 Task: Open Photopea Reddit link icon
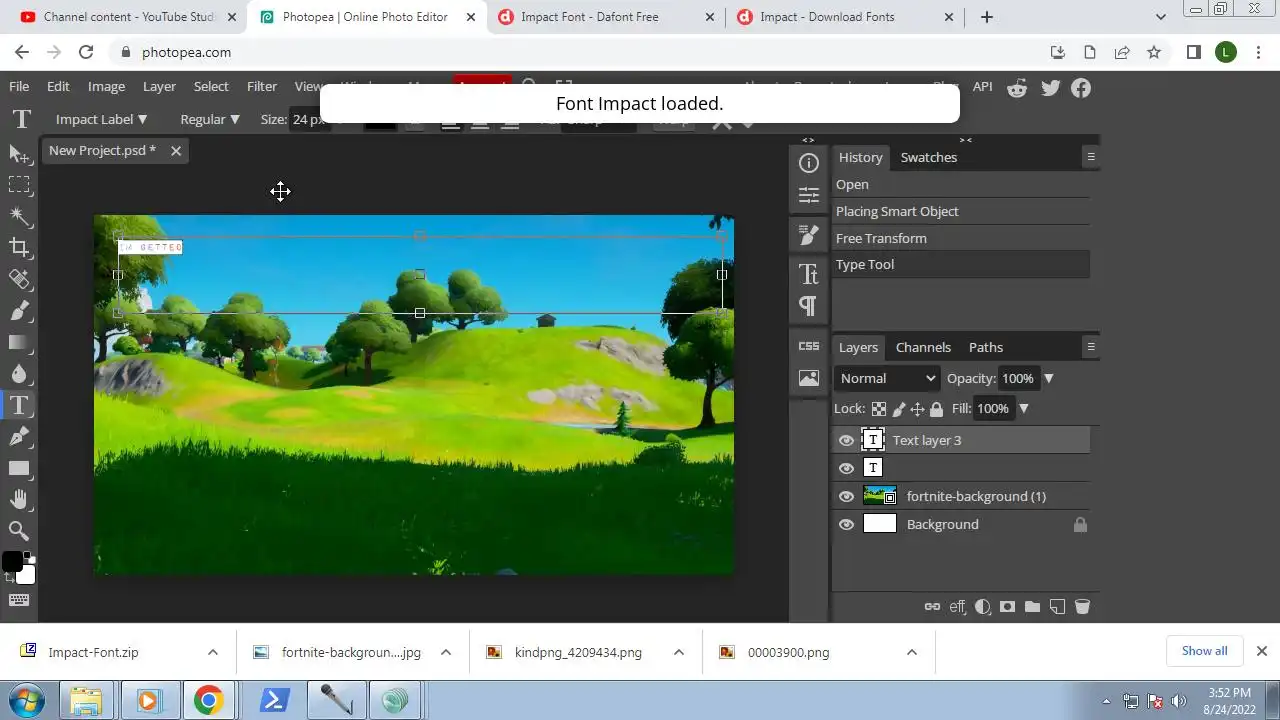click(1017, 88)
